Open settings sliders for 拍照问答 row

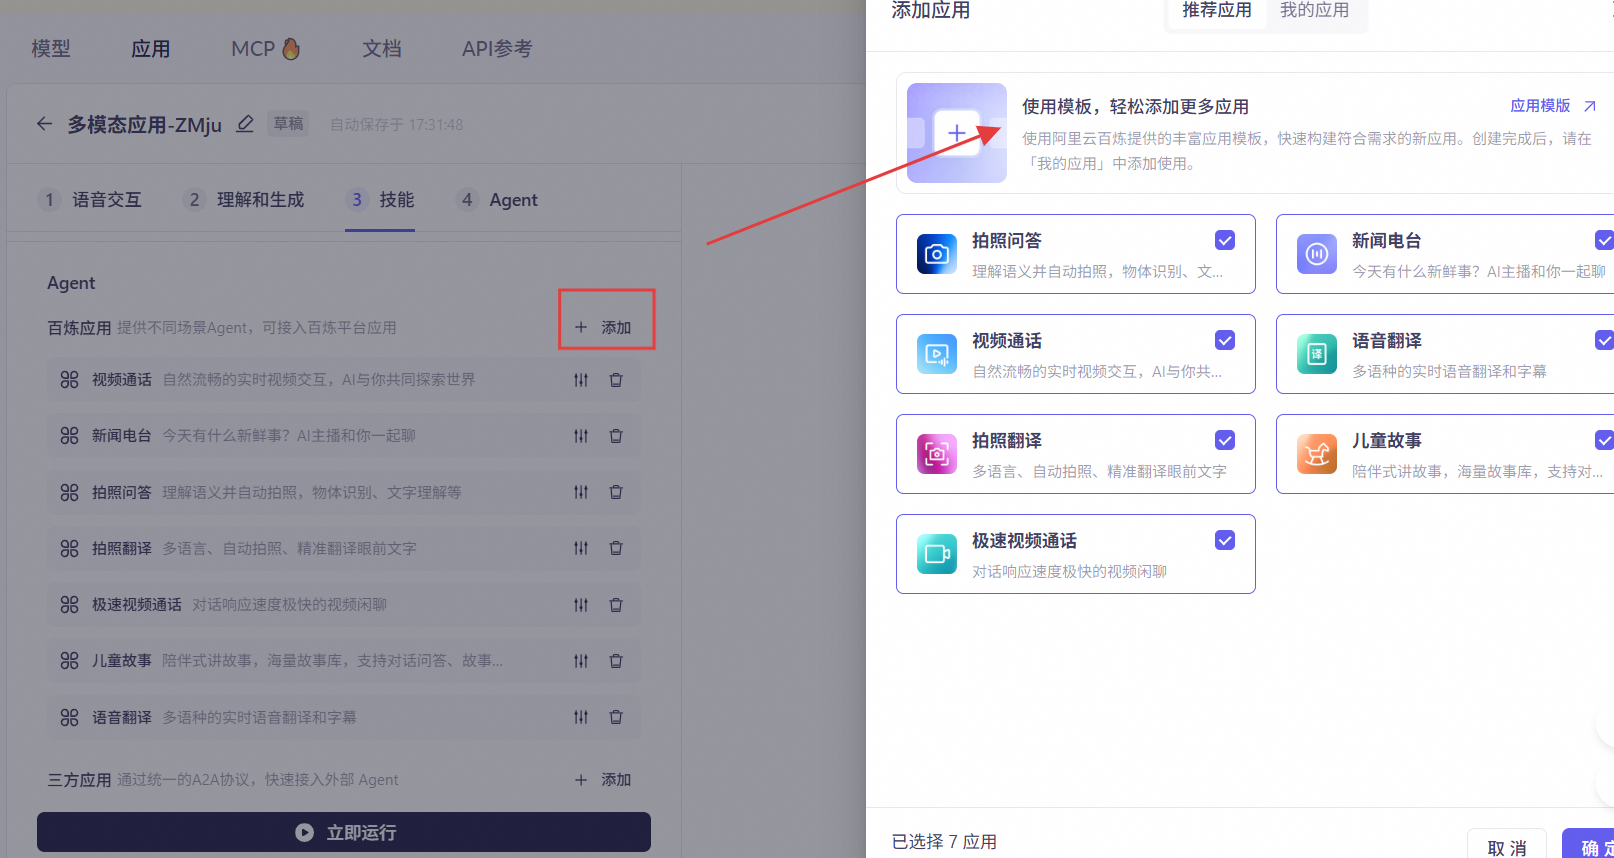pyautogui.click(x=581, y=492)
